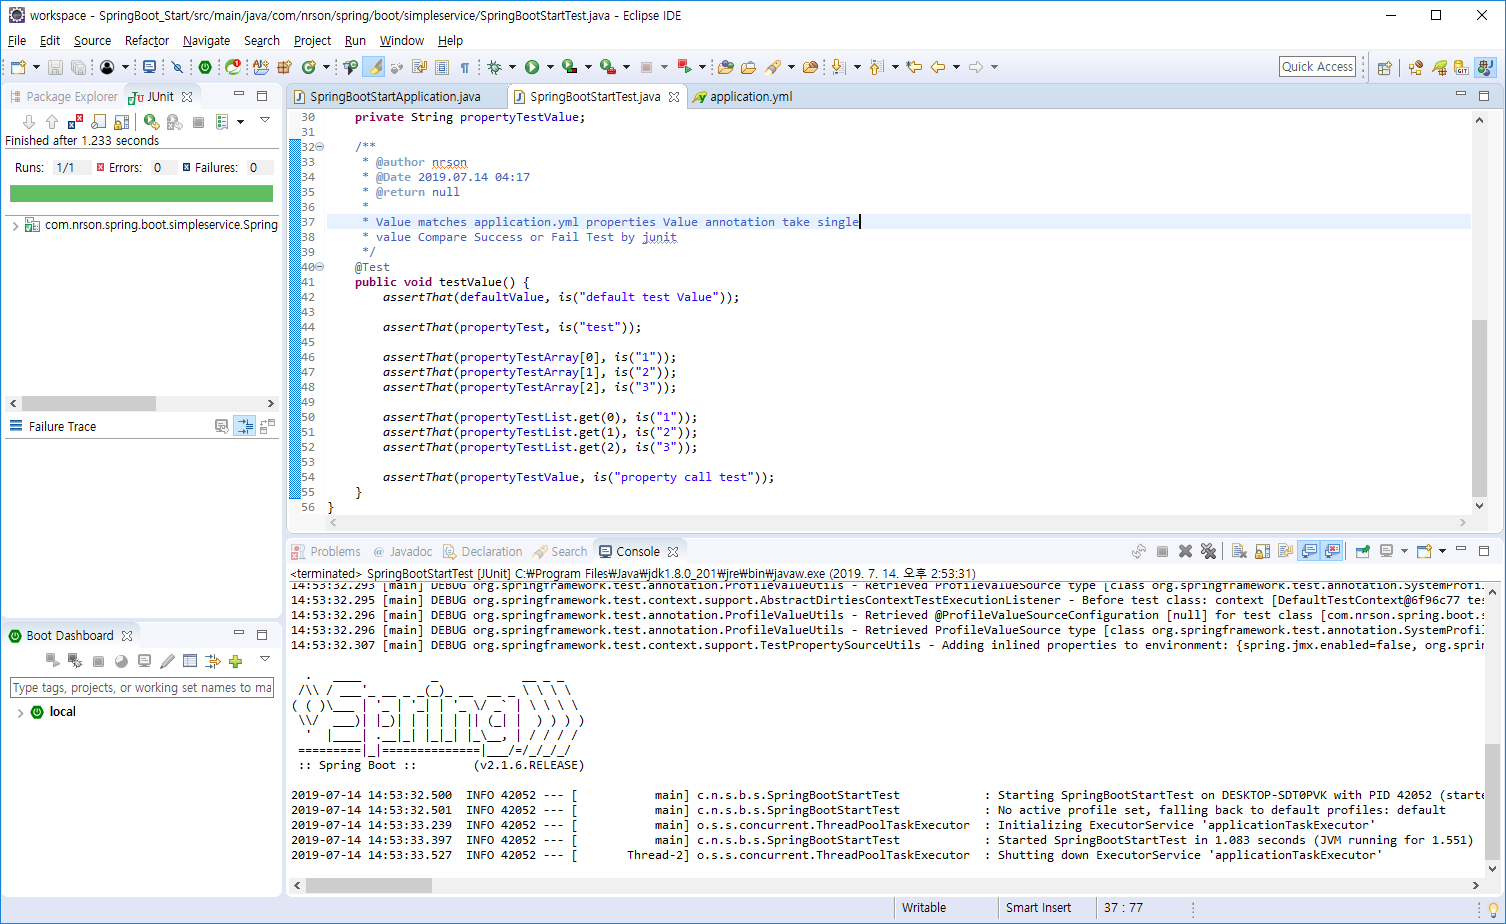Click the Last Edit Location arrow icon
This screenshot has height=924, width=1506.
(x=914, y=67)
